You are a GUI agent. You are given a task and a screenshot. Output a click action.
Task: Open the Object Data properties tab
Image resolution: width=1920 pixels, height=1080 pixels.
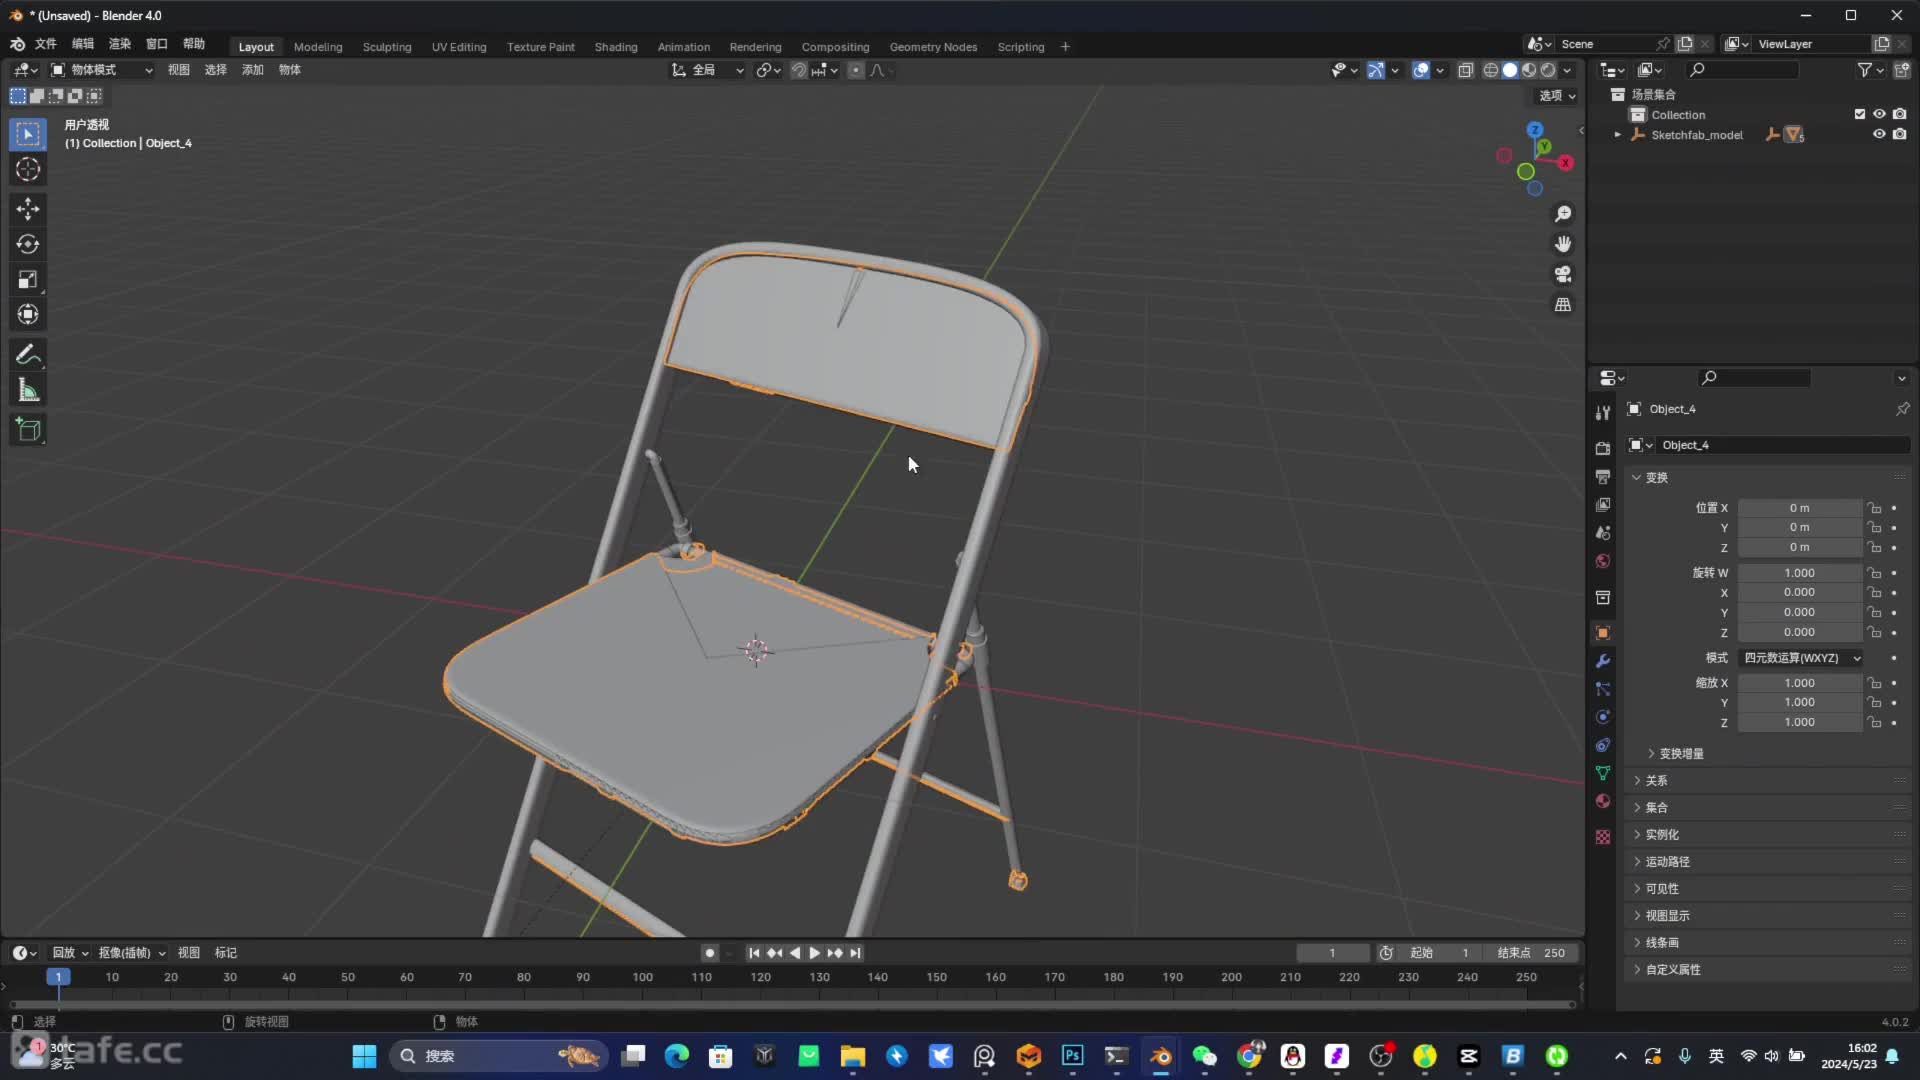(x=1603, y=773)
